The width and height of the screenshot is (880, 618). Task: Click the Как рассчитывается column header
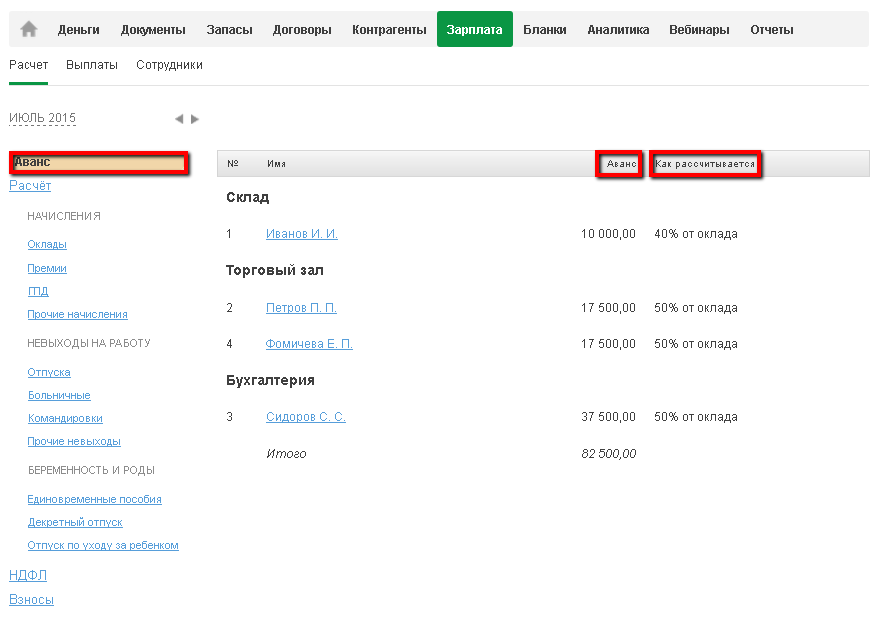click(x=705, y=164)
